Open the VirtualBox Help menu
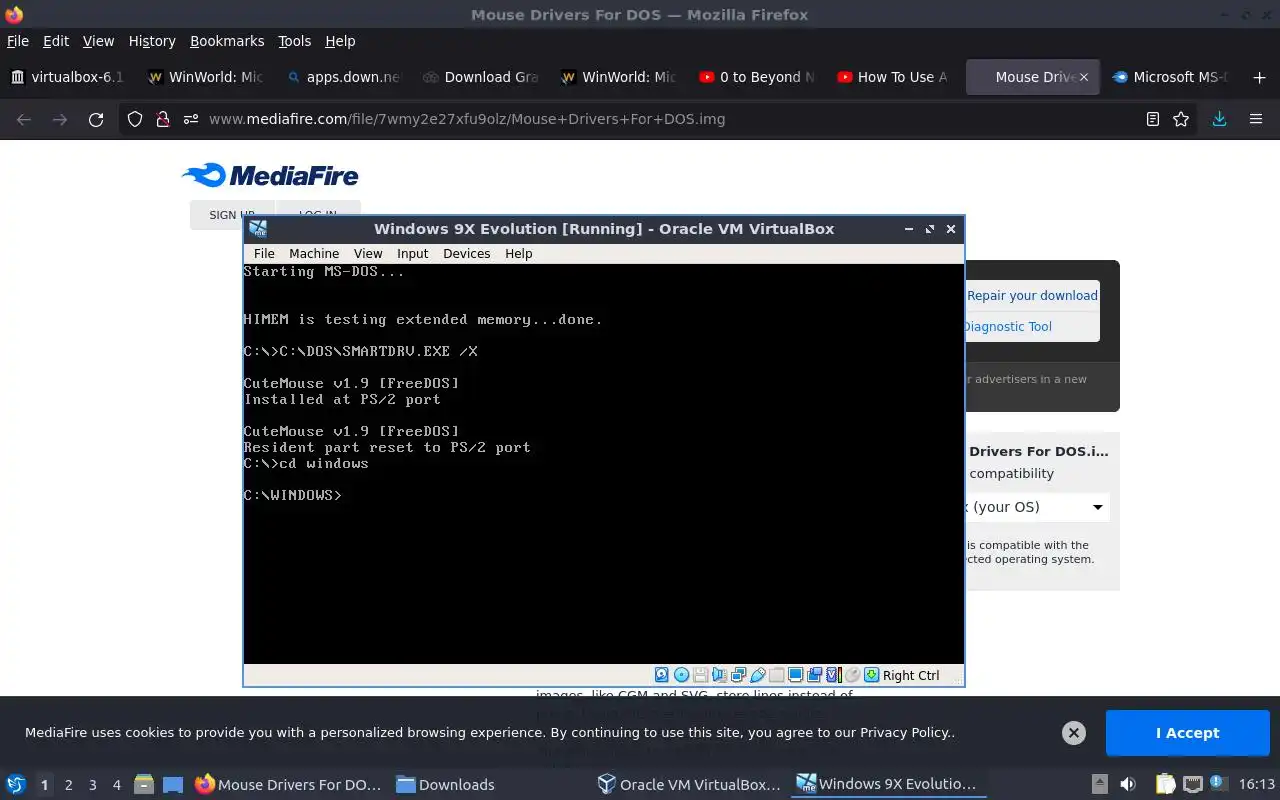This screenshot has width=1280, height=800. click(519, 253)
